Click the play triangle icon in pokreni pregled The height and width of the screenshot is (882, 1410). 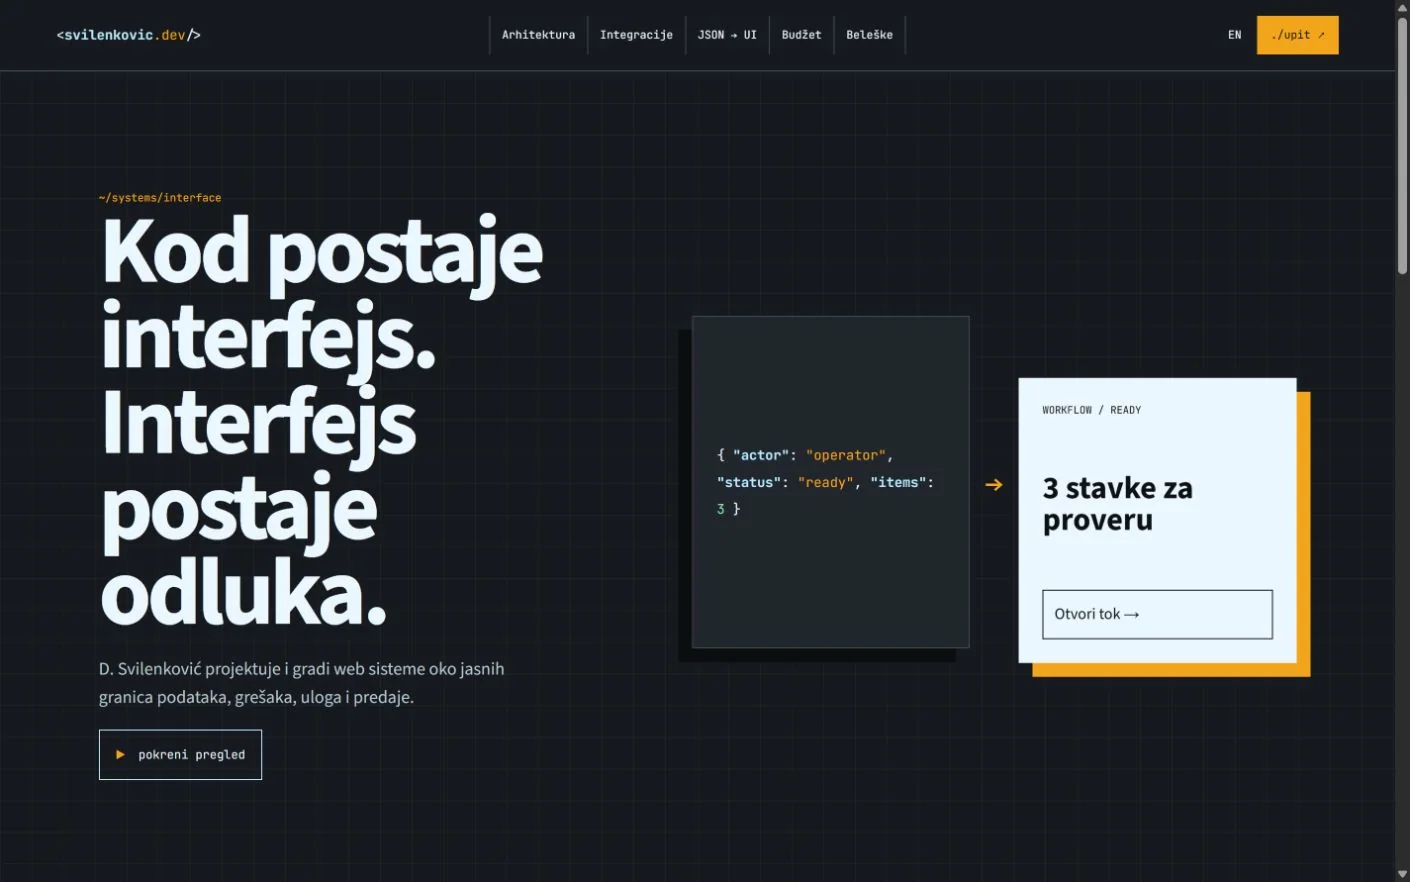tap(120, 755)
